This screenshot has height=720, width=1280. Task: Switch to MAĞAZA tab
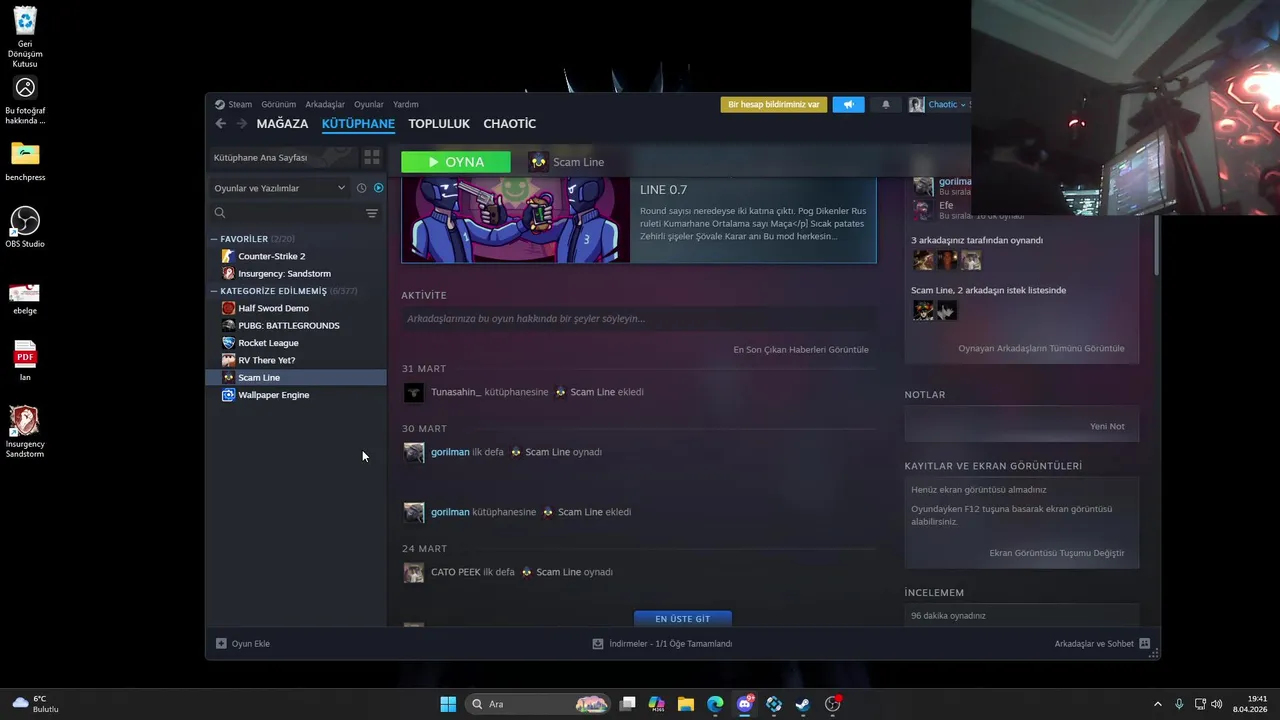pyautogui.click(x=282, y=124)
